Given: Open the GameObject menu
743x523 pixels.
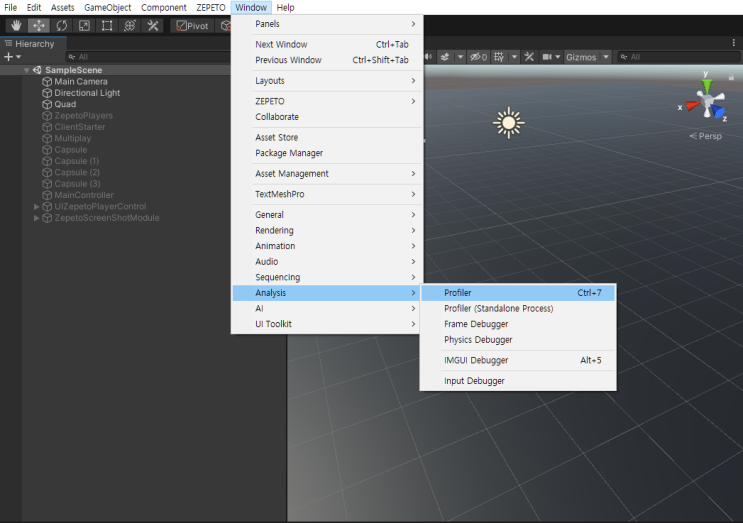Looking at the screenshot, I should pos(108,8).
